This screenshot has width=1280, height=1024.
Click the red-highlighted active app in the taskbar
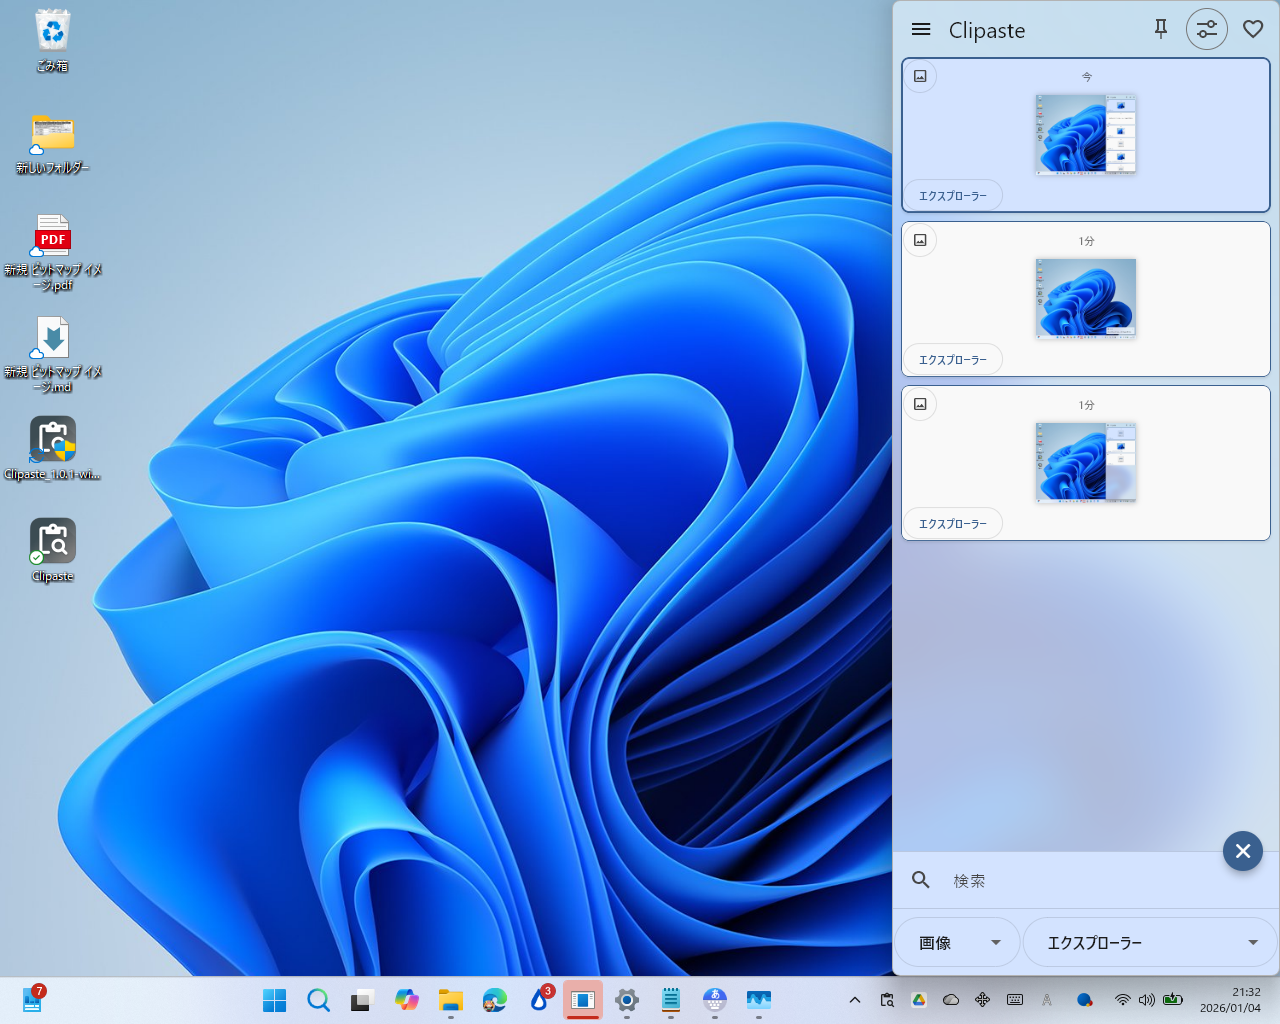[x=583, y=1000]
